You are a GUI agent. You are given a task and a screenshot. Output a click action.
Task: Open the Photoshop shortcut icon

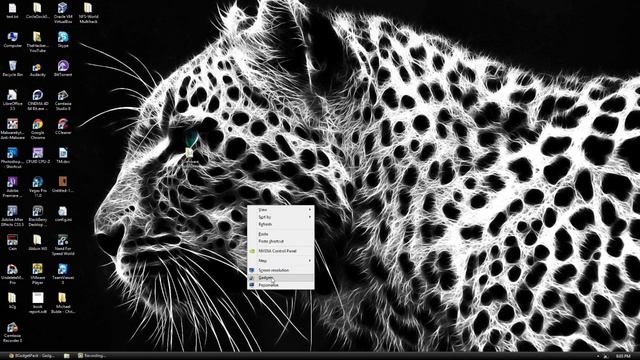pyautogui.click(x=13, y=158)
